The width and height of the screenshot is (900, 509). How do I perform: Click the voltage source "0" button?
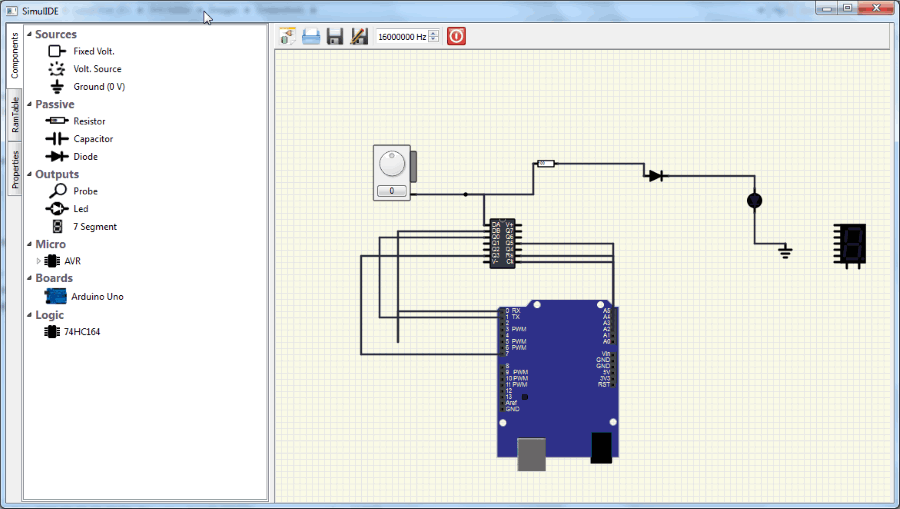(392, 191)
